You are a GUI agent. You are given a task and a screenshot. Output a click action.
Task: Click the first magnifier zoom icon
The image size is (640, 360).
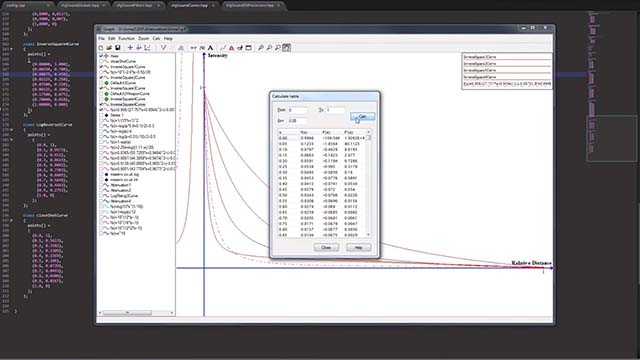coord(261,48)
